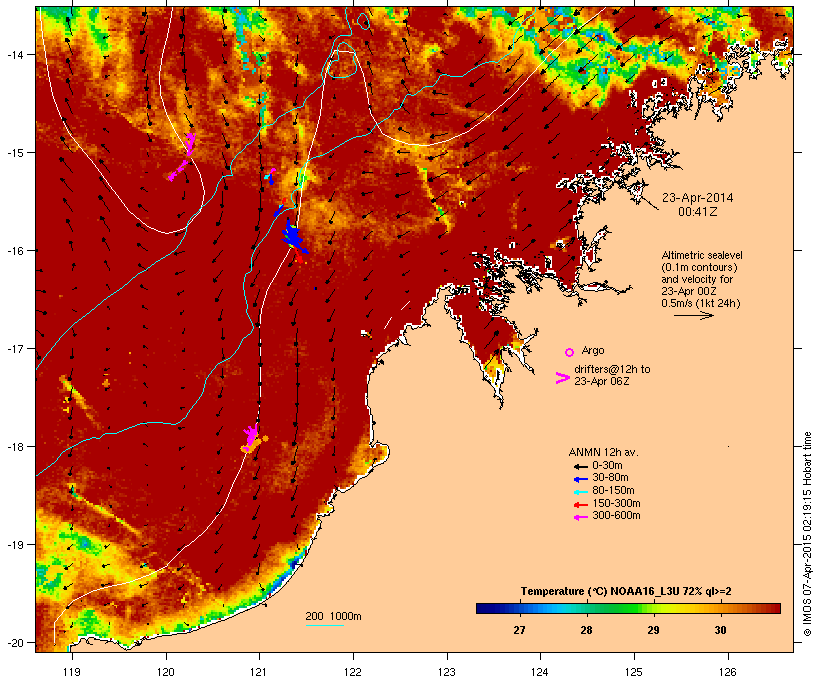Click the magenta drifter track near 120.2E -15
The width and height of the screenshot is (820, 680).
pos(183,157)
